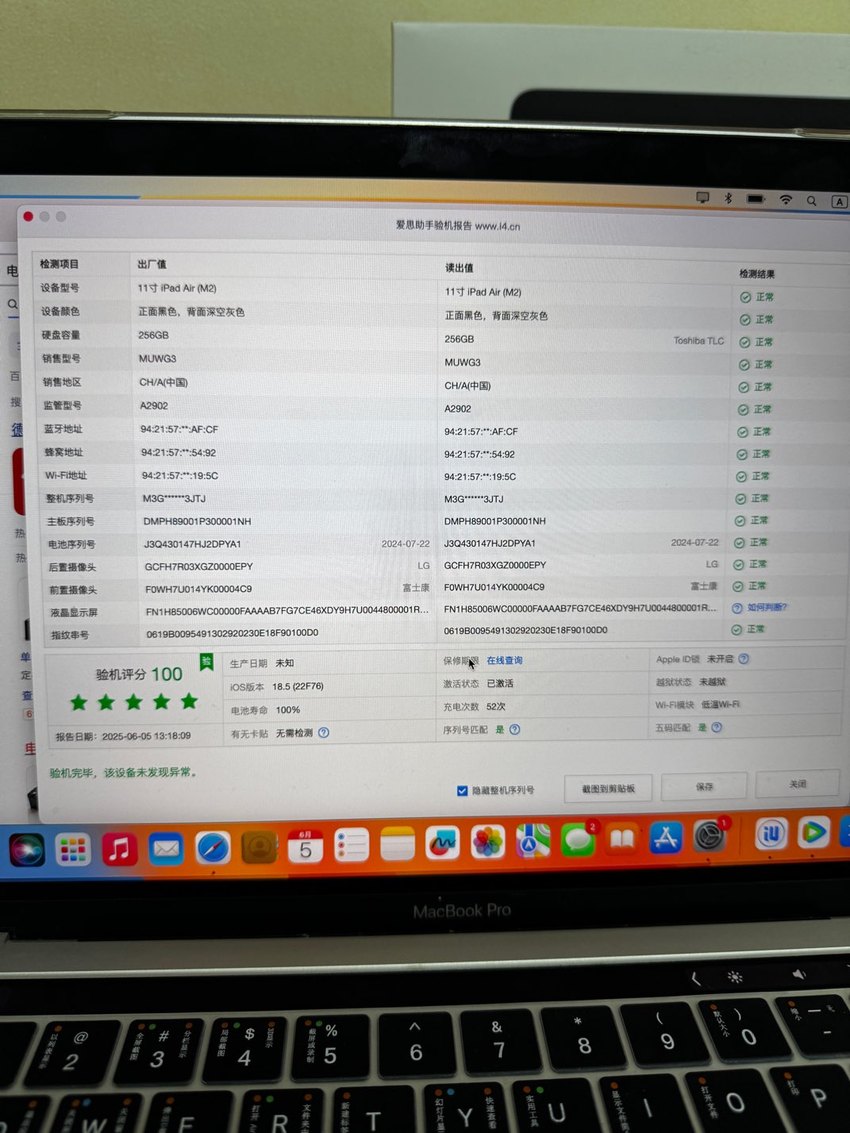850x1133 pixels.
Task: Open Spotlight search in menu bar
Action: click(812, 201)
